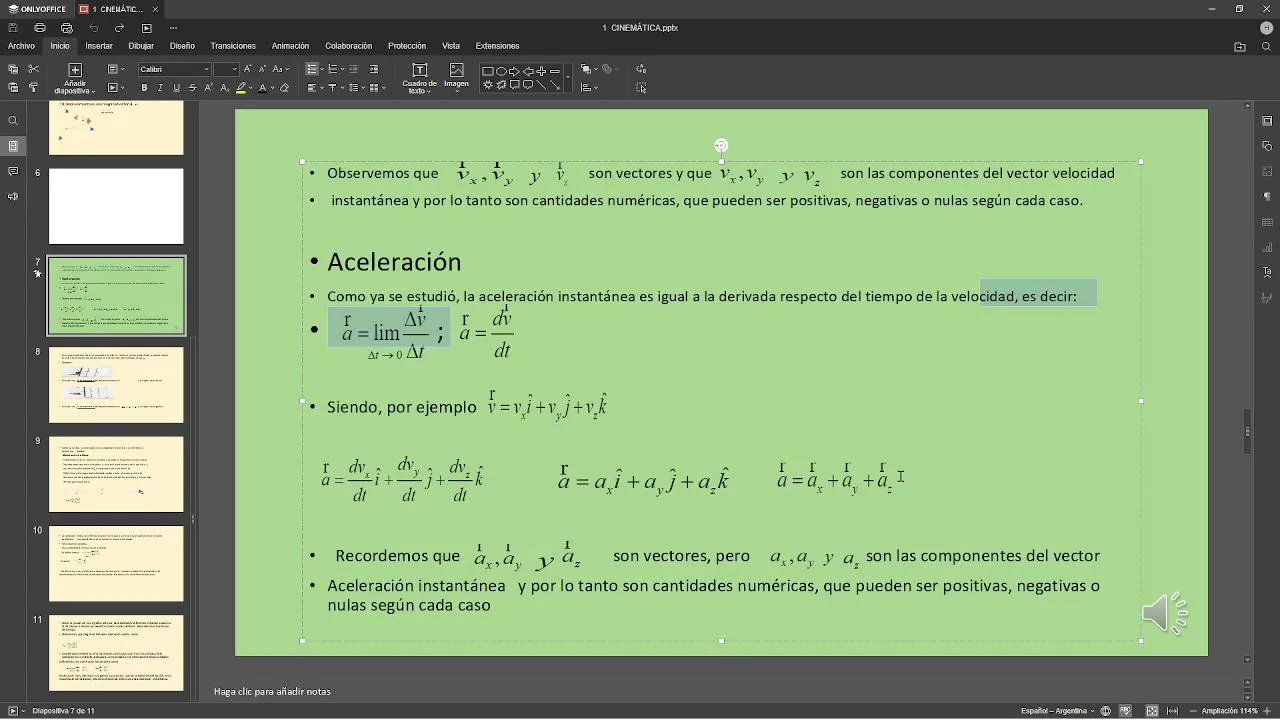This screenshot has width=1280, height=720.
Task: Undo the last action
Action: tap(94, 28)
